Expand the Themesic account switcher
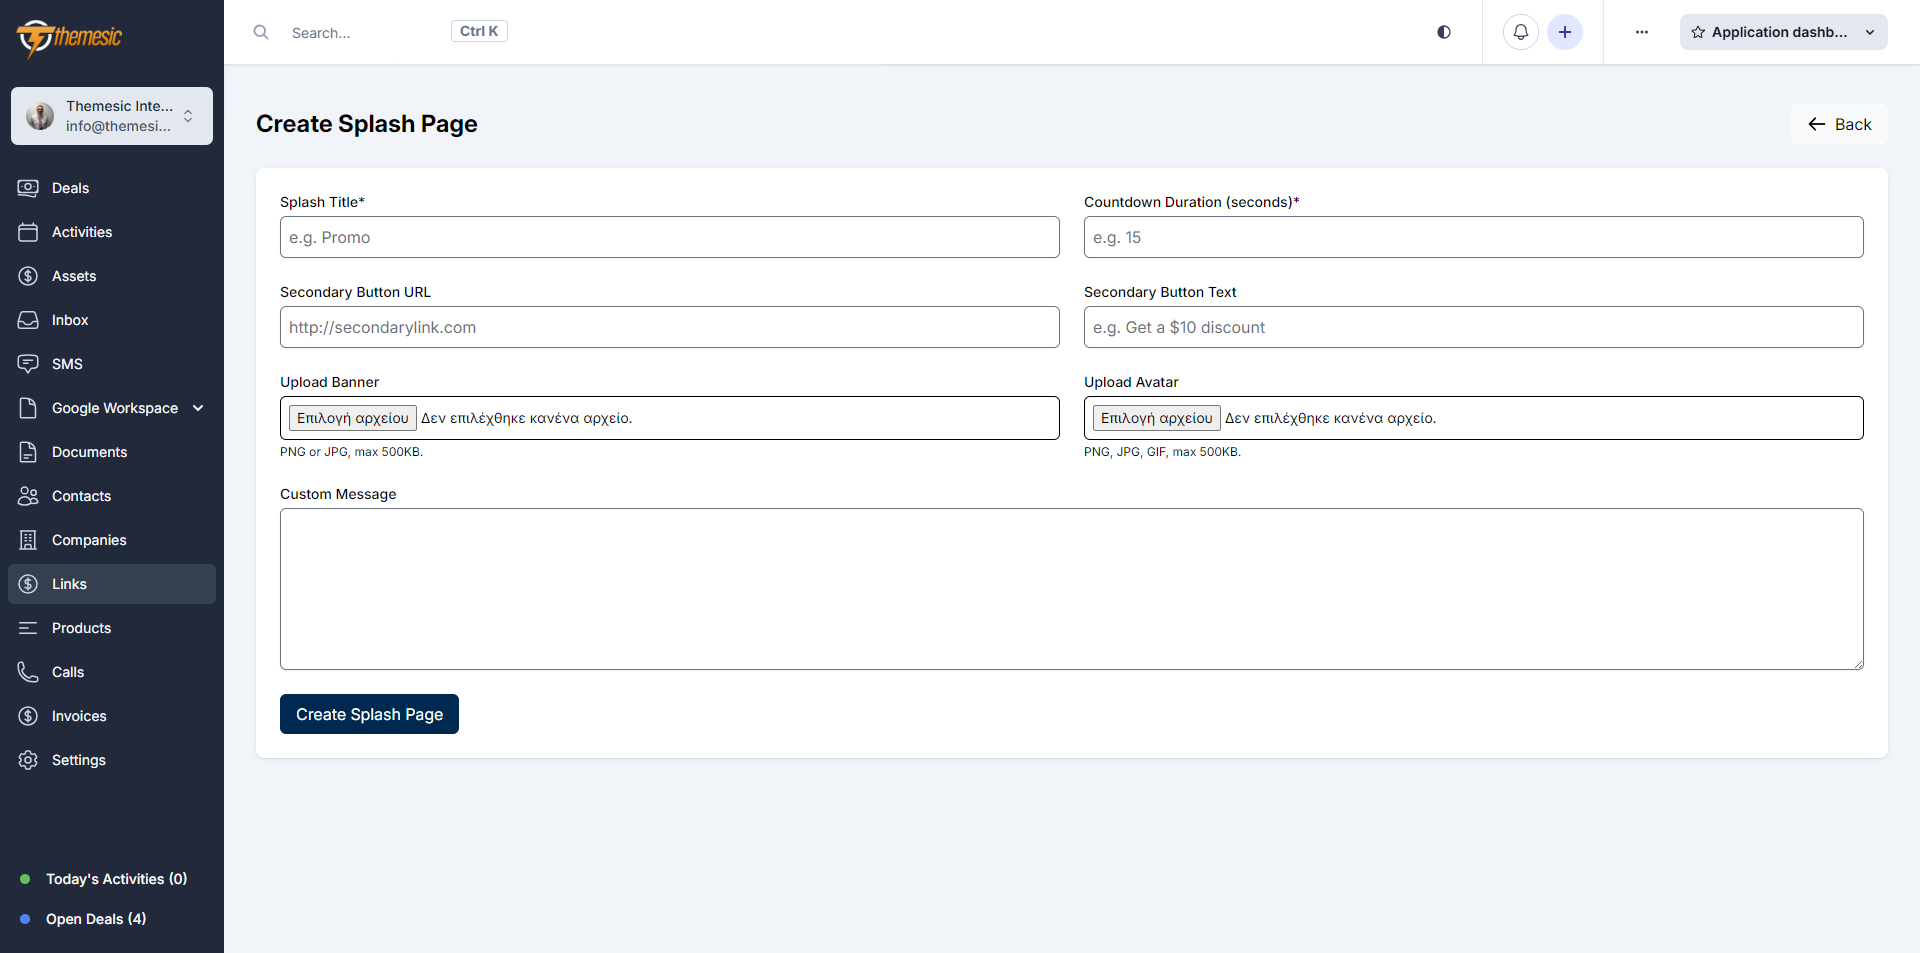 tap(189, 115)
